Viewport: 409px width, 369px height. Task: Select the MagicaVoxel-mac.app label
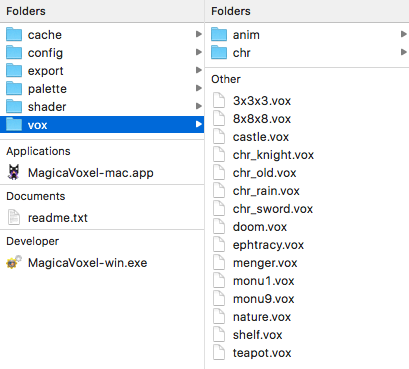91,173
